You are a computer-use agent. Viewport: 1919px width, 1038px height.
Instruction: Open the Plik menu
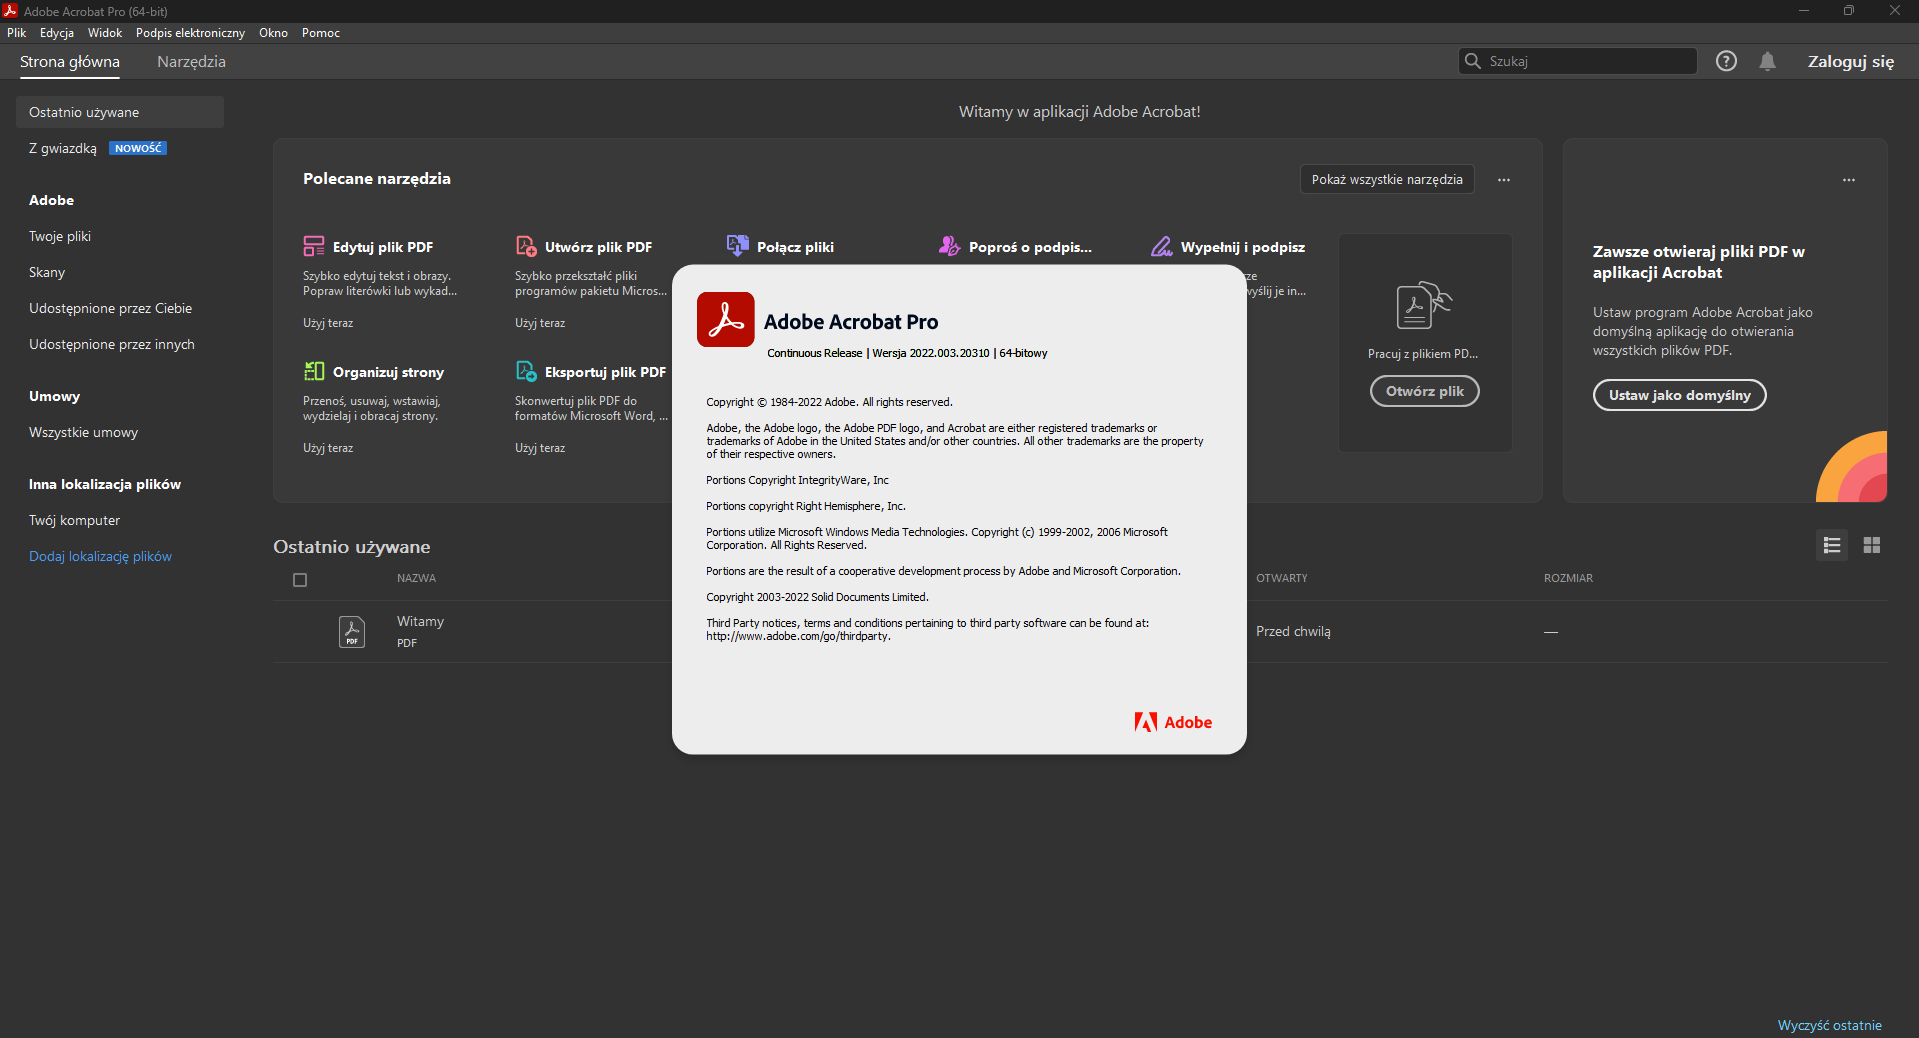click(17, 33)
